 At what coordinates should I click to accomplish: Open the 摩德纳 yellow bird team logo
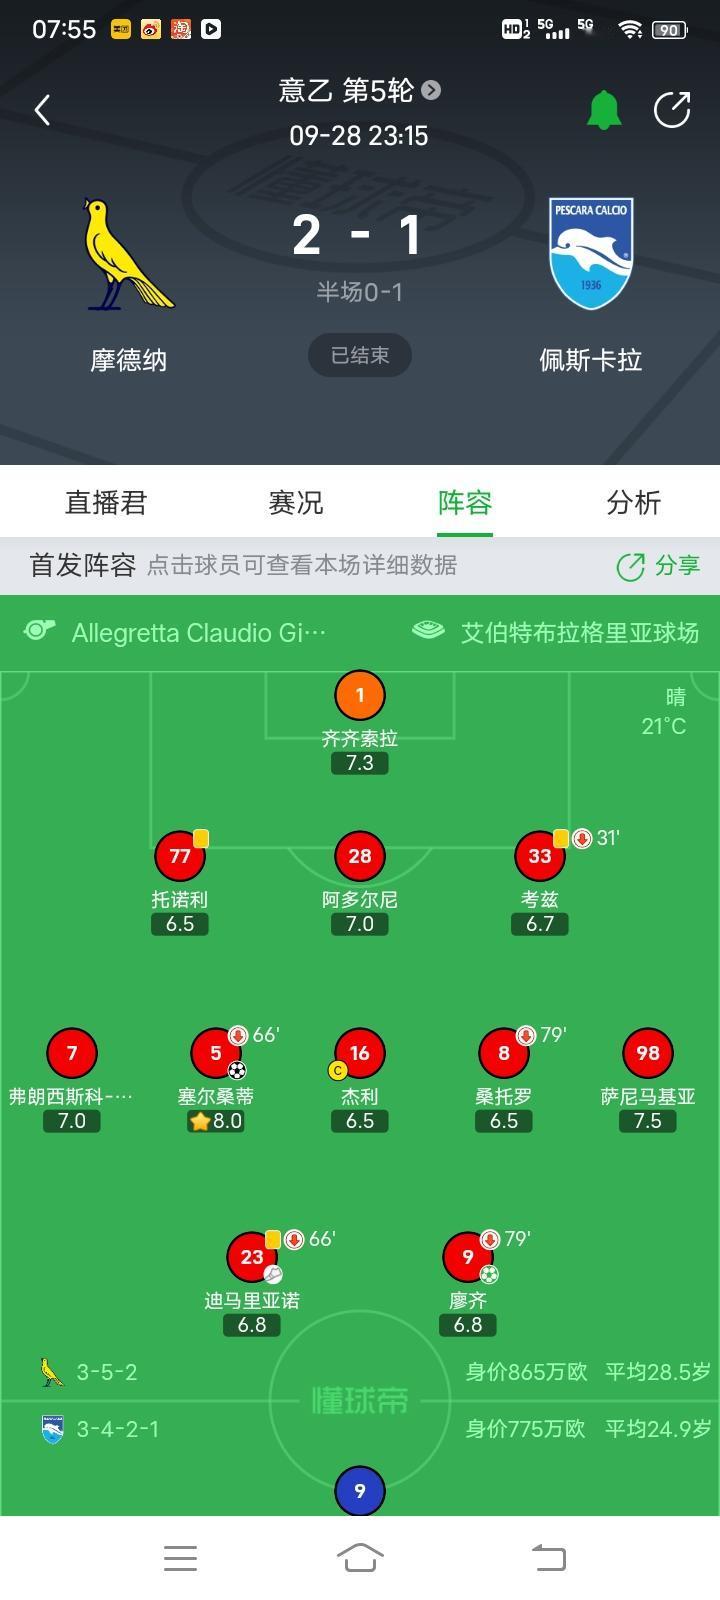(x=129, y=254)
